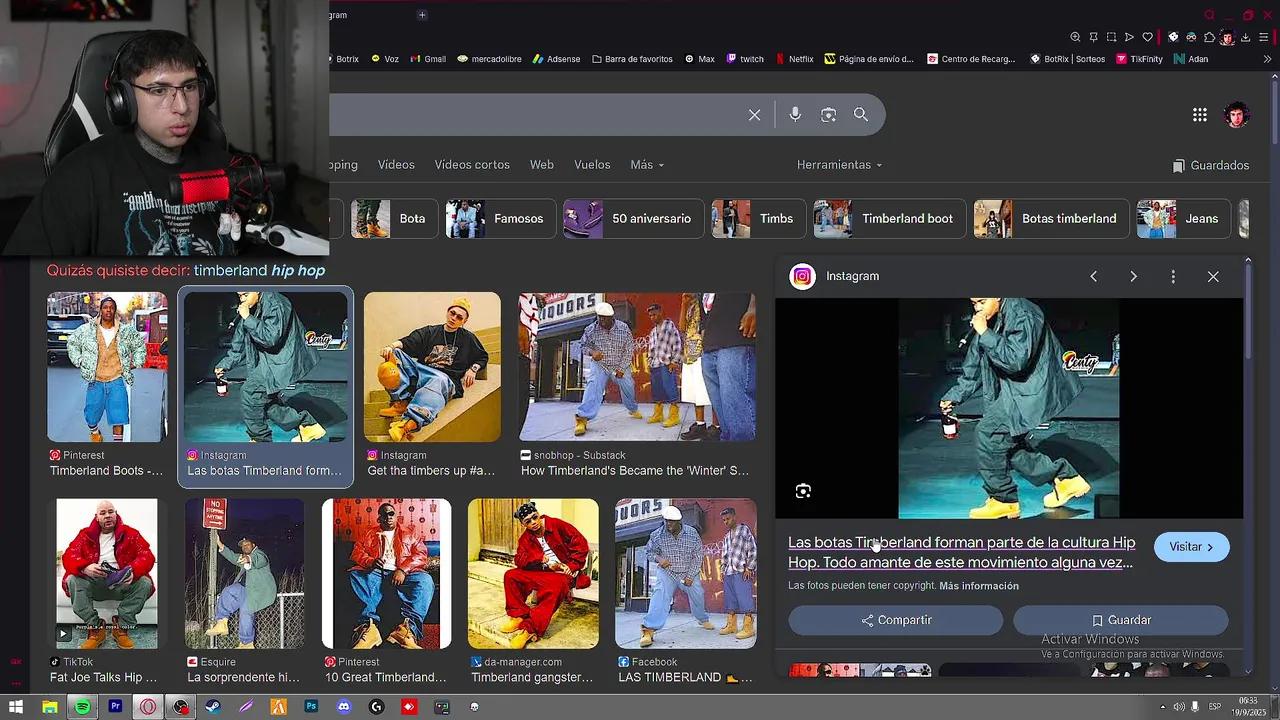The height and width of the screenshot is (720, 1280).
Task: Open the Google account avatar
Action: tap(1237, 115)
